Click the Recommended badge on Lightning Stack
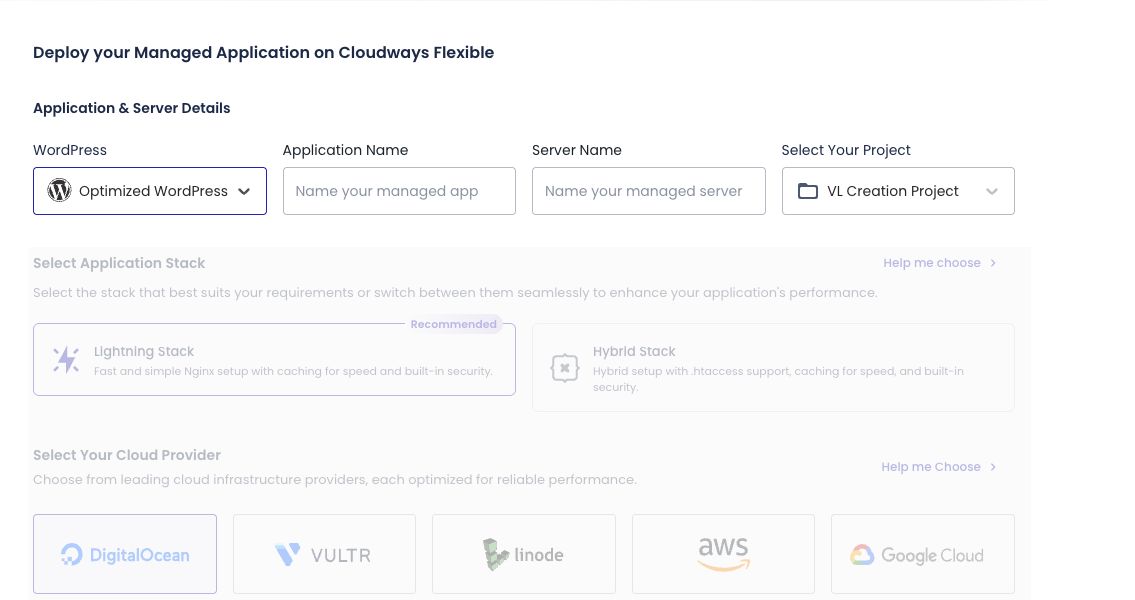Screen dimensions: 1135x600 [454, 324]
